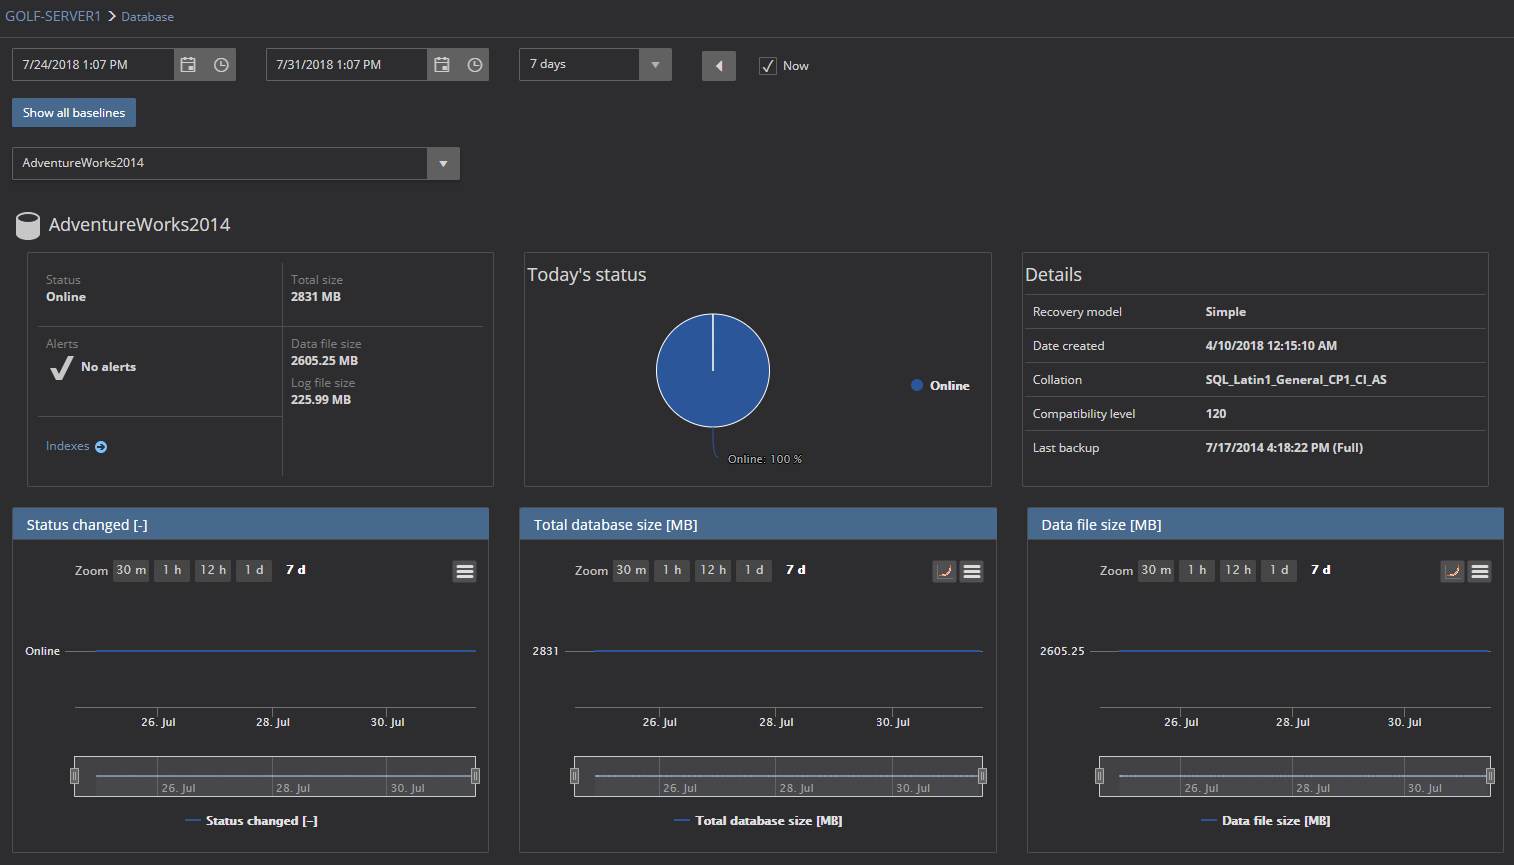The height and width of the screenshot is (865, 1514).
Task: Click Show all baselines button
Action: (x=74, y=113)
